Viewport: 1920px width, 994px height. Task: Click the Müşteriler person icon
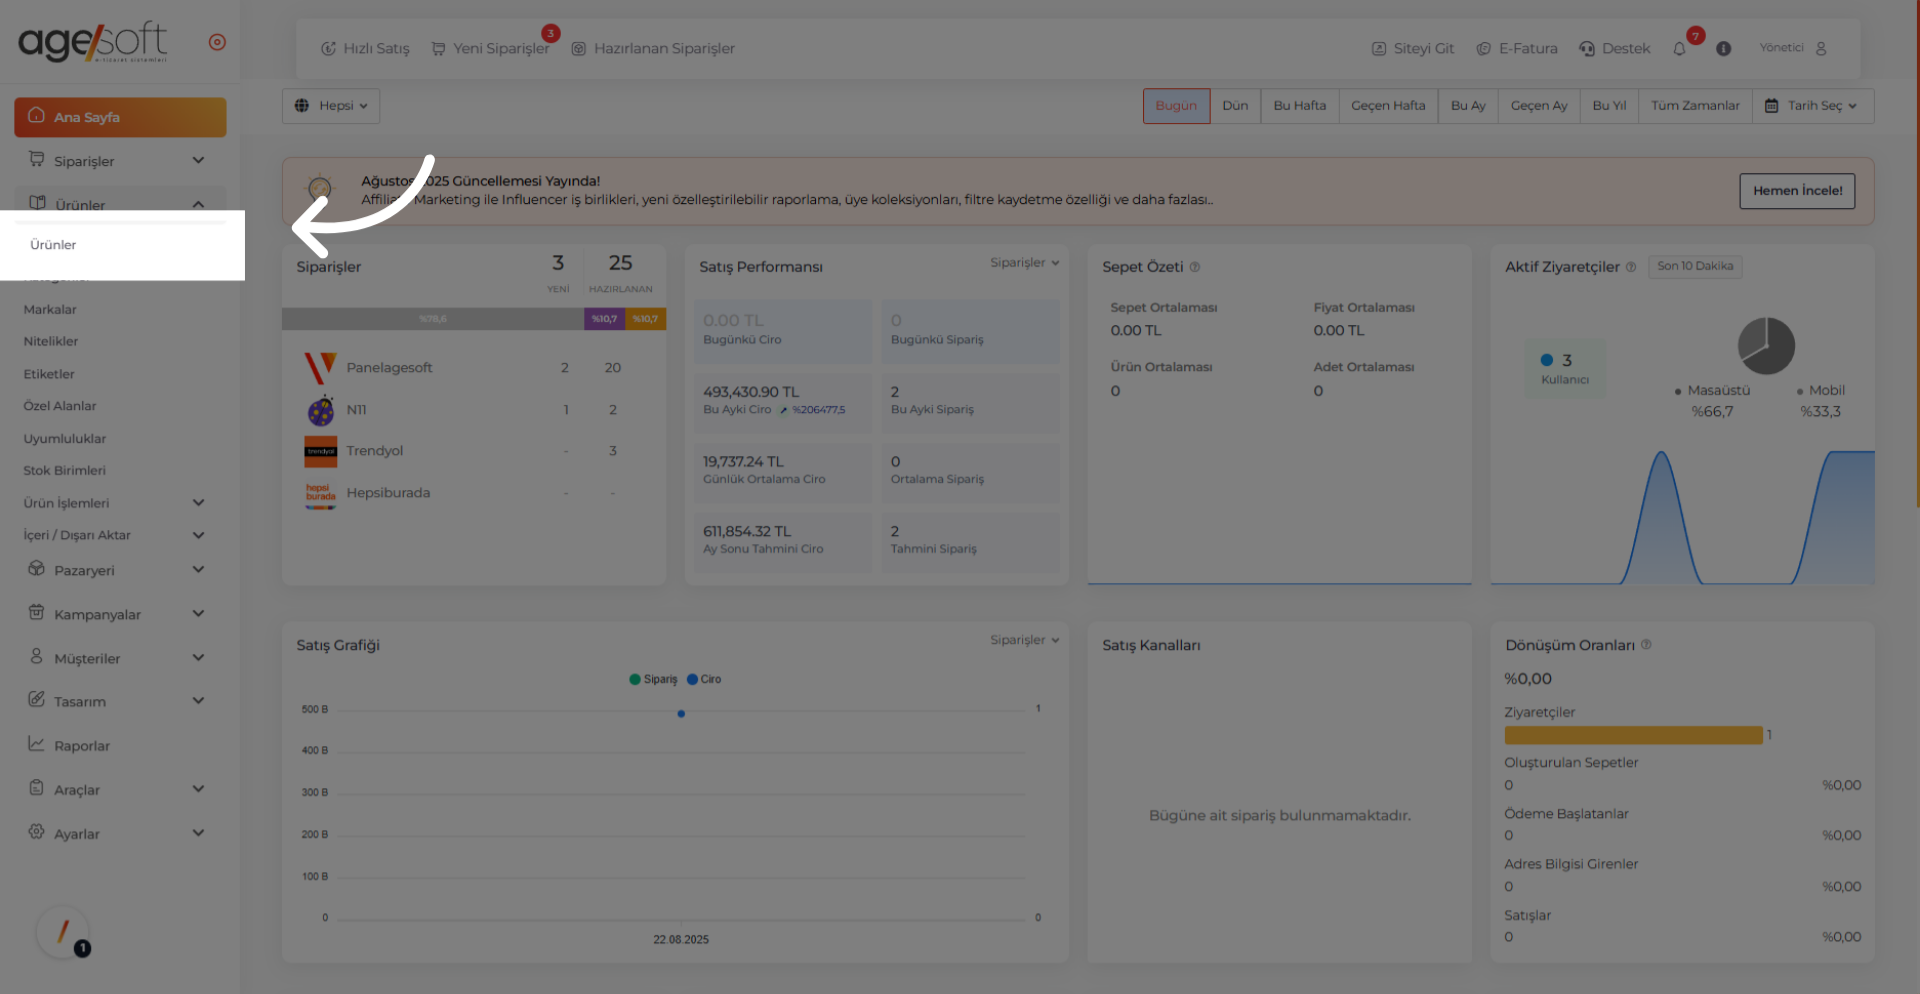coord(36,656)
